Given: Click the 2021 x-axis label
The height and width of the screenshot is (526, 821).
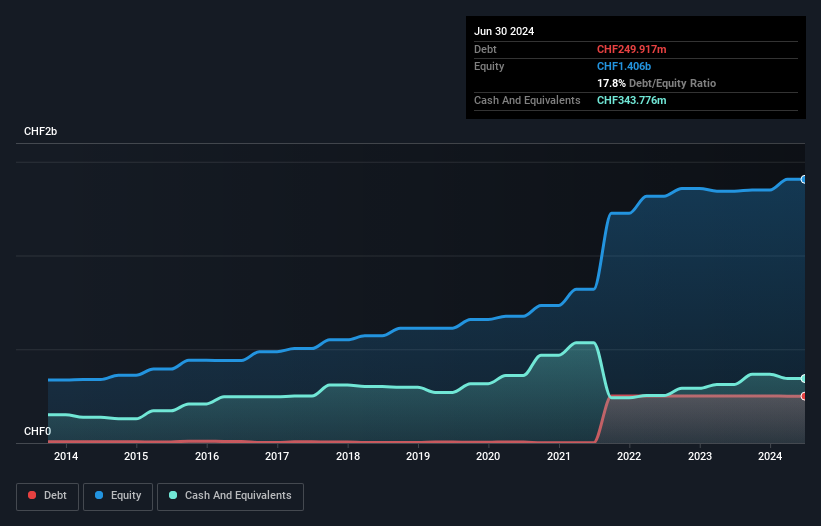Looking at the screenshot, I should pyautogui.click(x=559, y=456).
